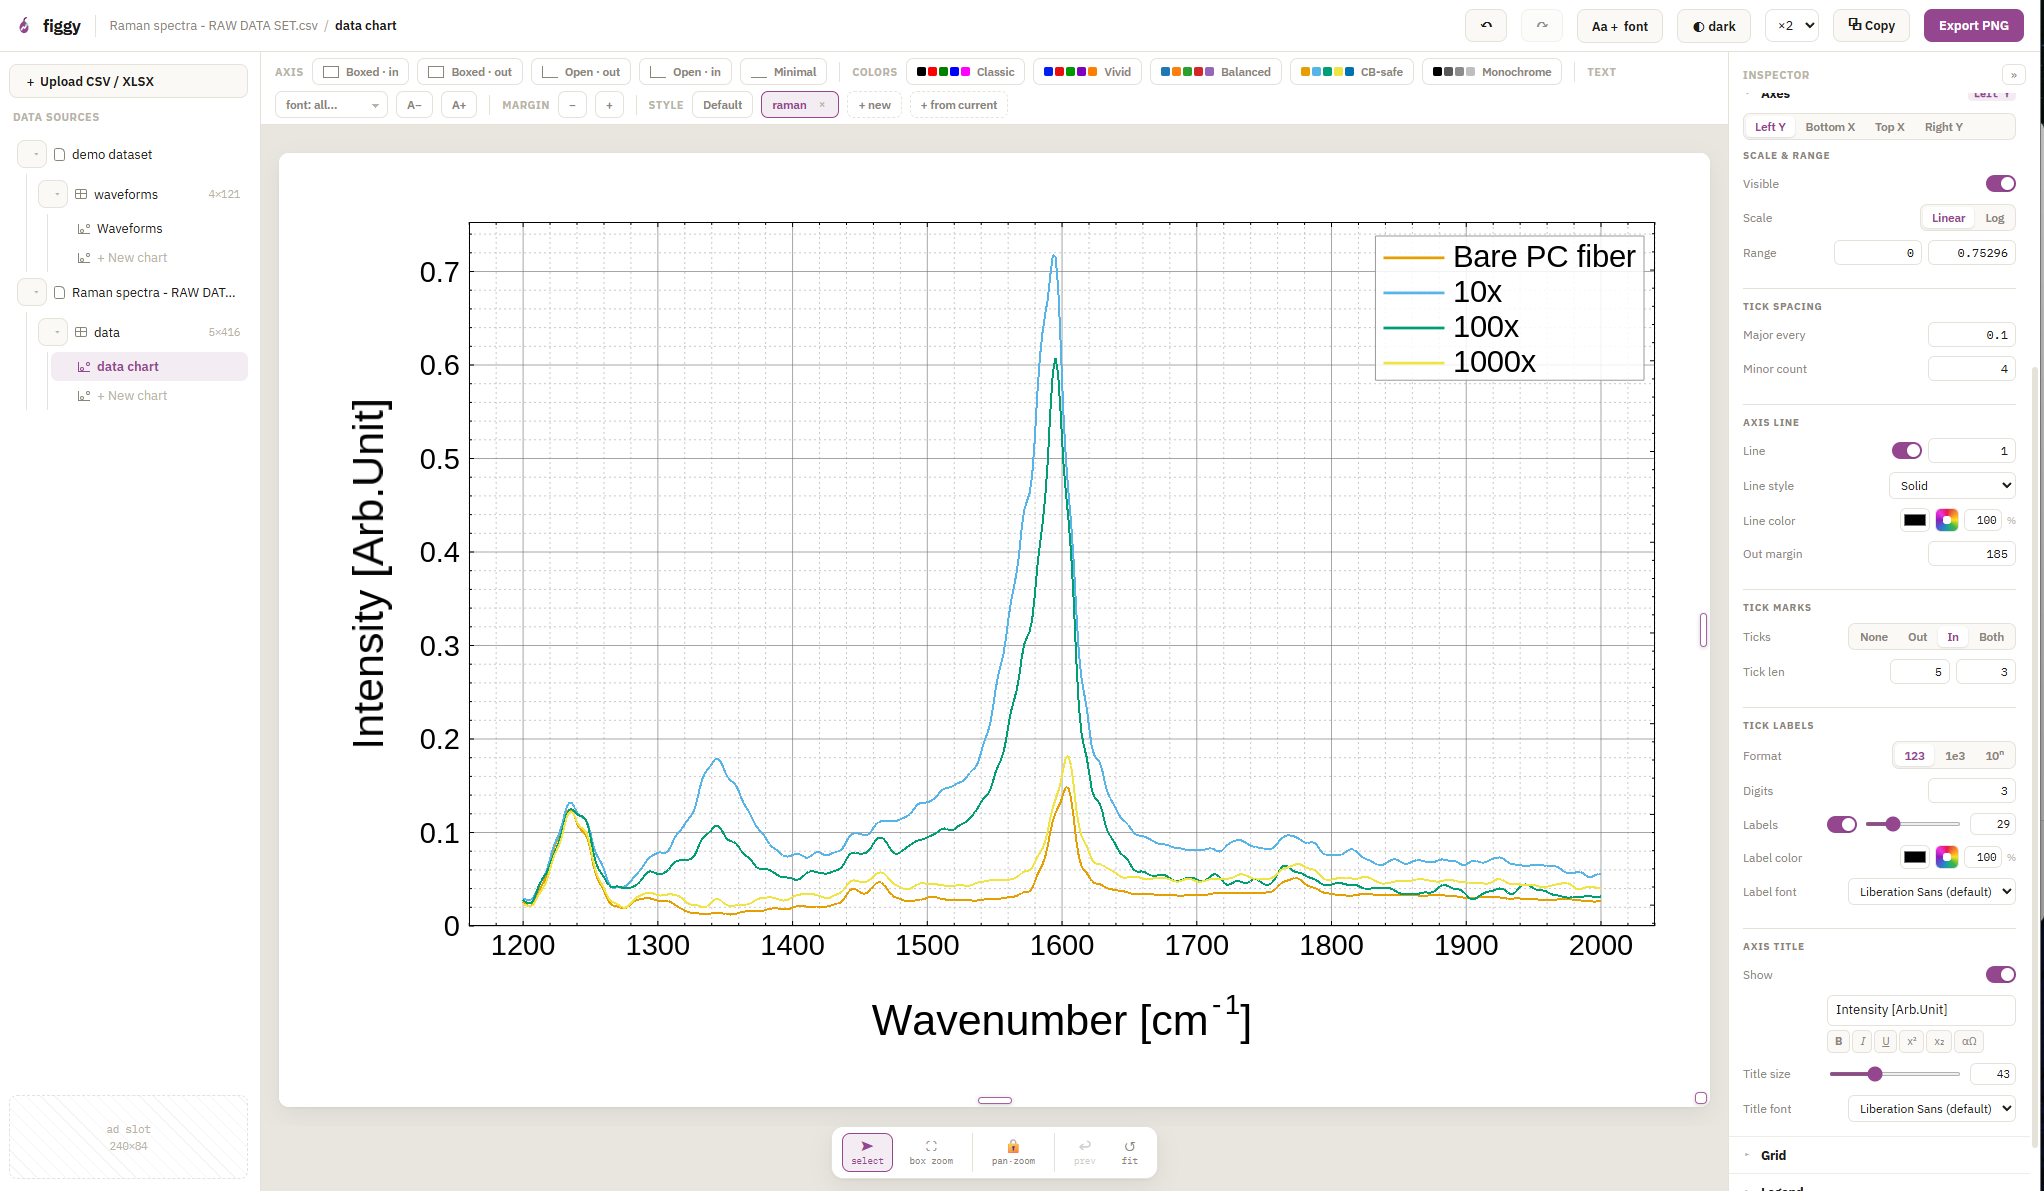Click the fit view tool

pyautogui.click(x=1130, y=1152)
